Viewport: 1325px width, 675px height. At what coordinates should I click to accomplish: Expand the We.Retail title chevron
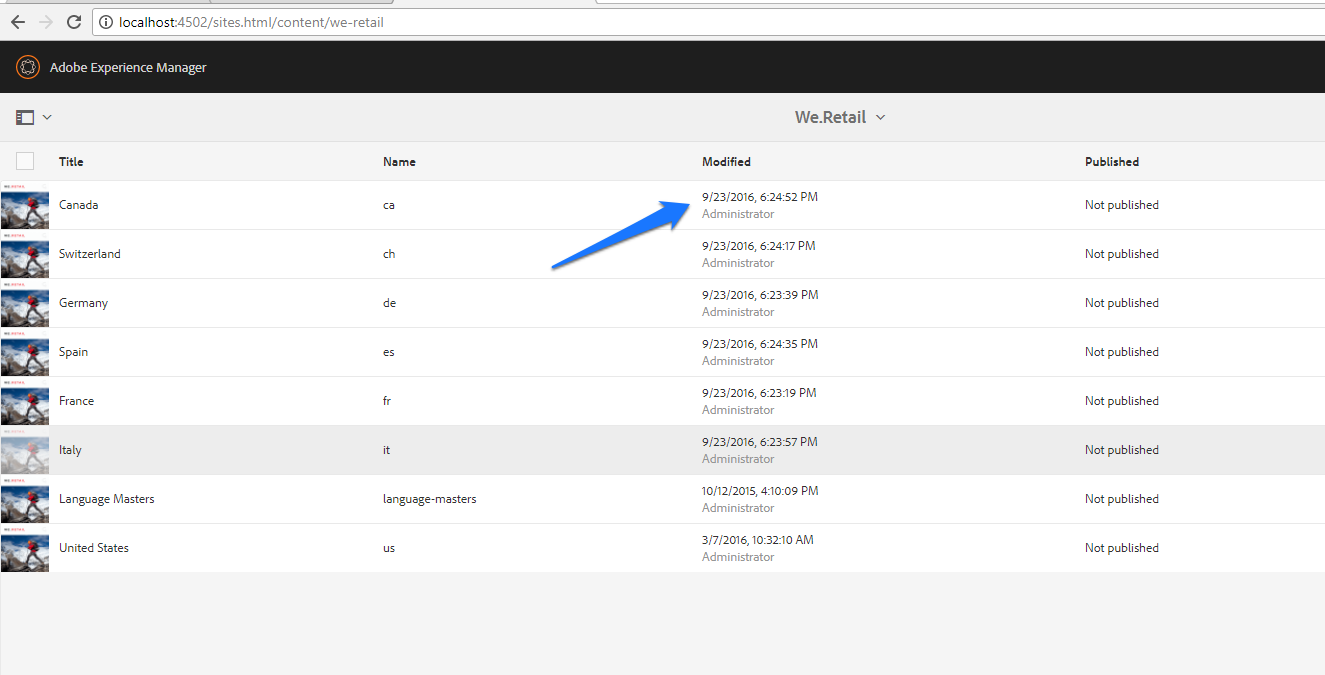coord(880,117)
